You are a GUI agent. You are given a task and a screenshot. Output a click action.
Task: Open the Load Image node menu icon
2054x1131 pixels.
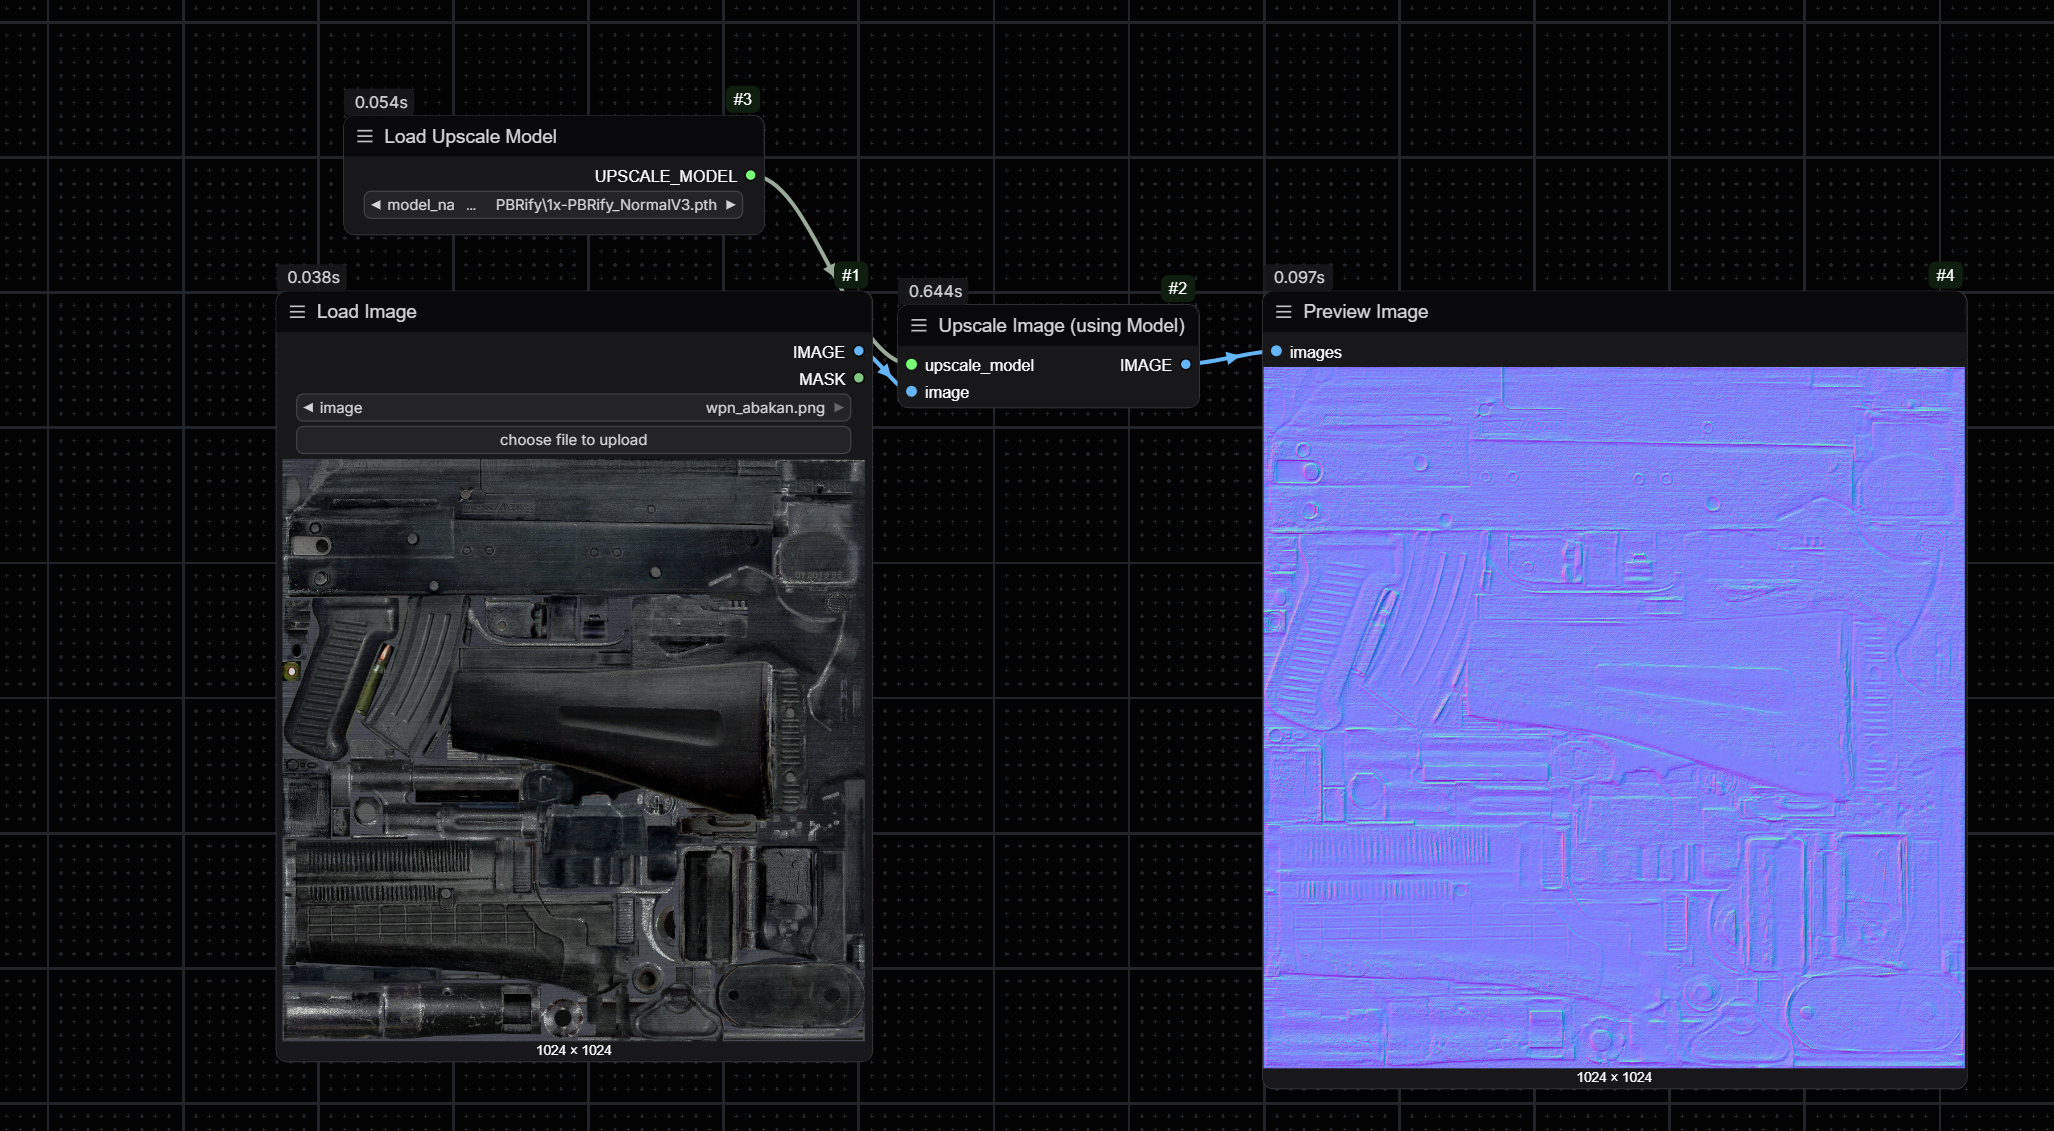pos(297,312)
